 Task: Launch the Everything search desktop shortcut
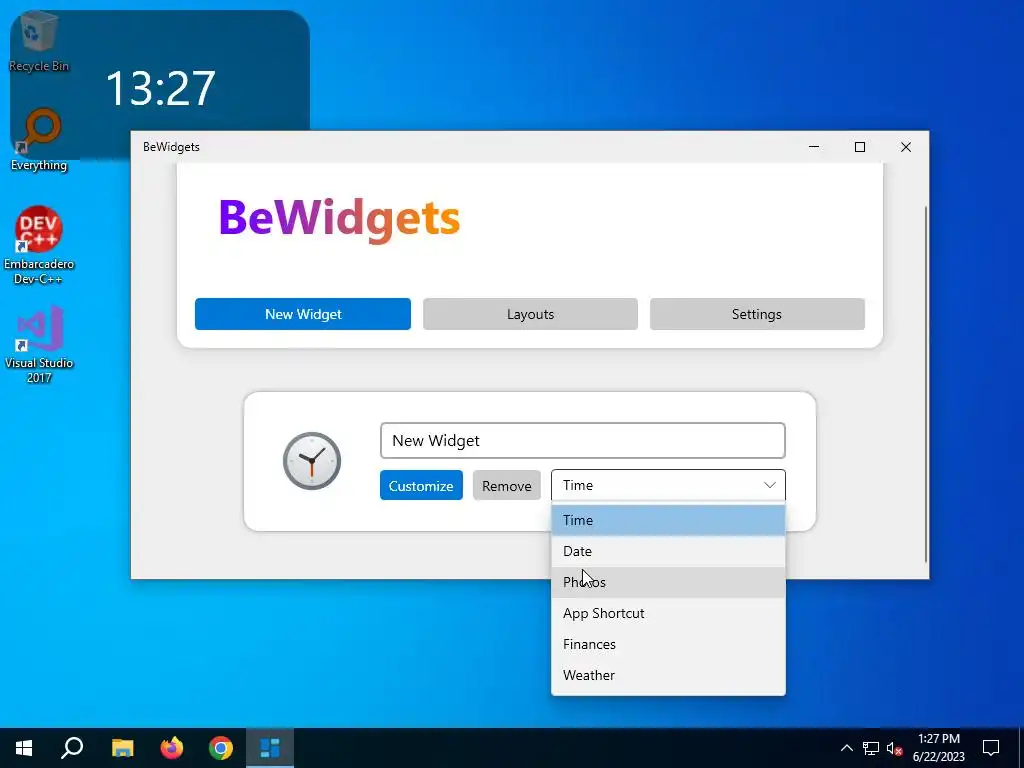(39, 139)
